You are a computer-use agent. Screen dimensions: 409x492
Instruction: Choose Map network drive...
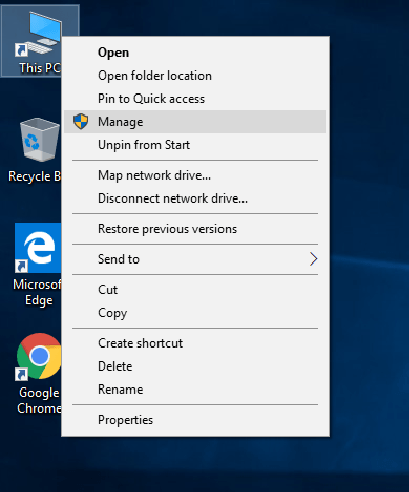195,175
